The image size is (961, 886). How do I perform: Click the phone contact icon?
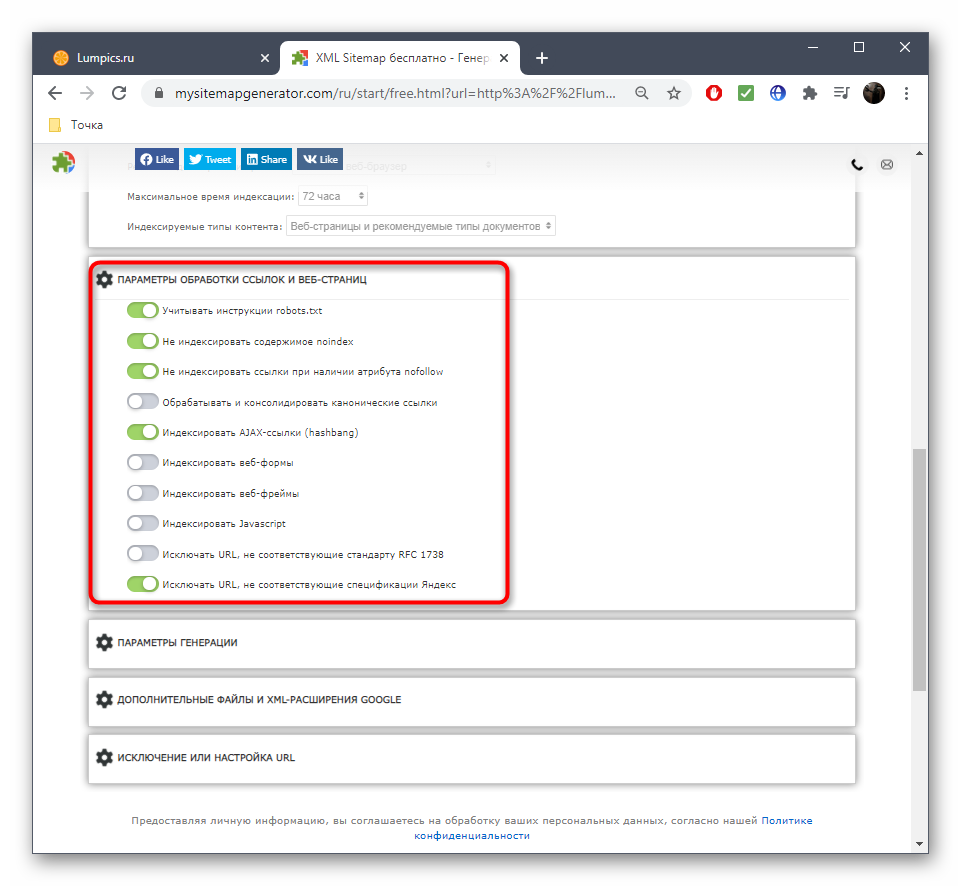(857, 164)
